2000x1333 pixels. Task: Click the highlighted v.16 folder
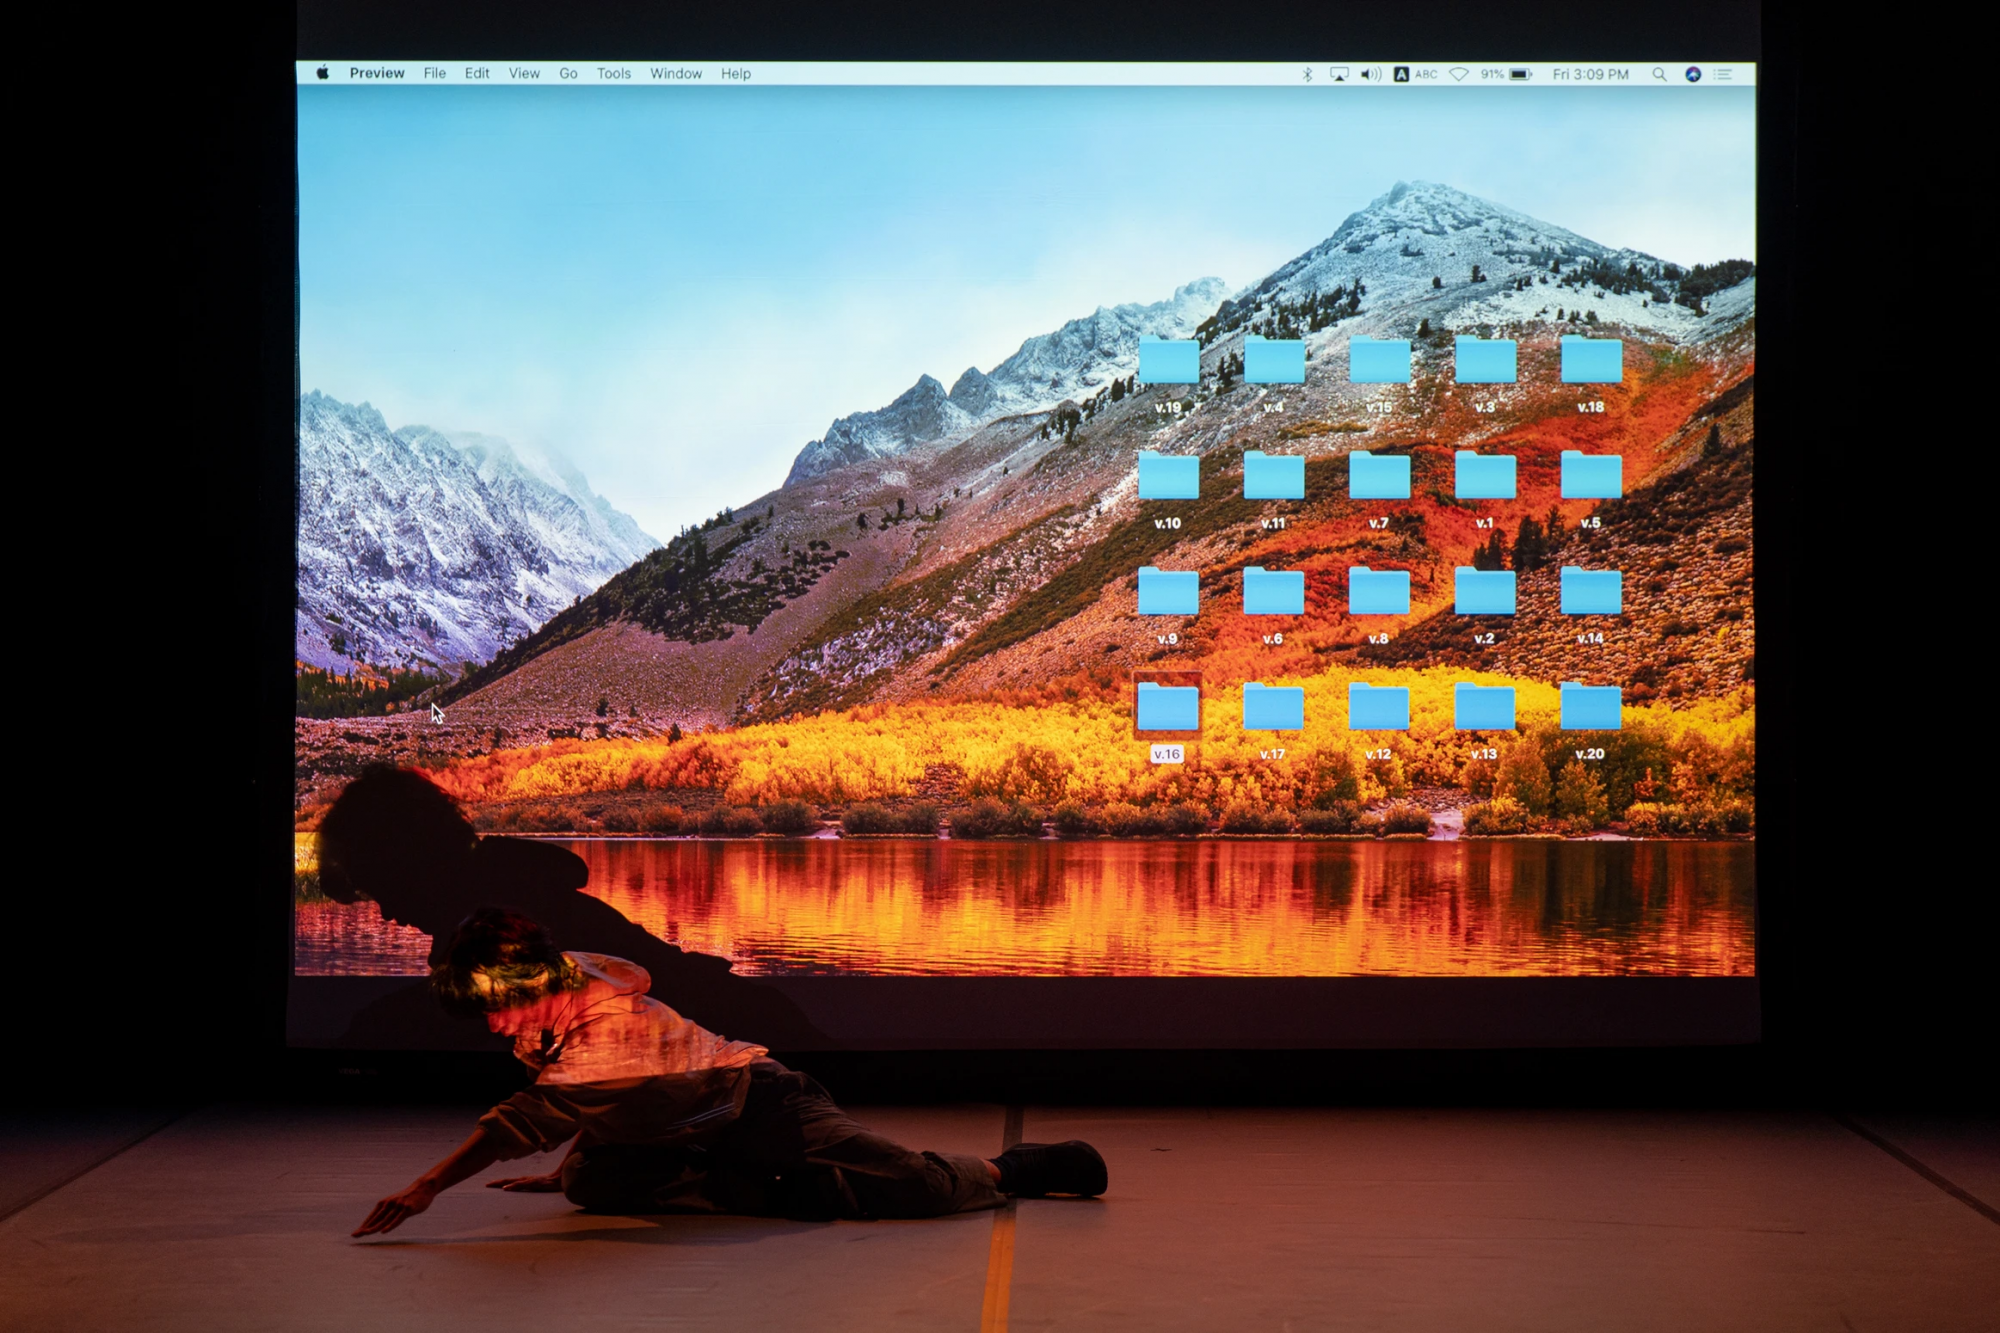pos(1168,707)
